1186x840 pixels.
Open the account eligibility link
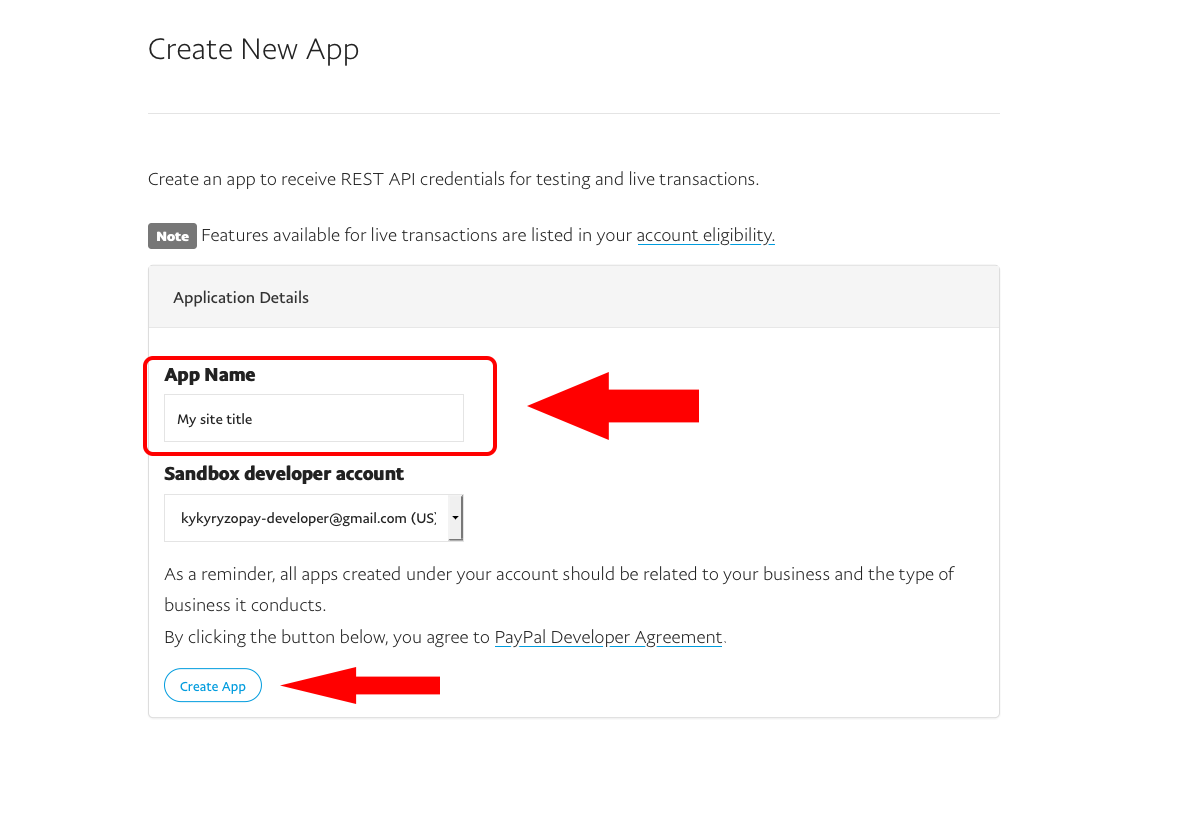coord(705,235)
